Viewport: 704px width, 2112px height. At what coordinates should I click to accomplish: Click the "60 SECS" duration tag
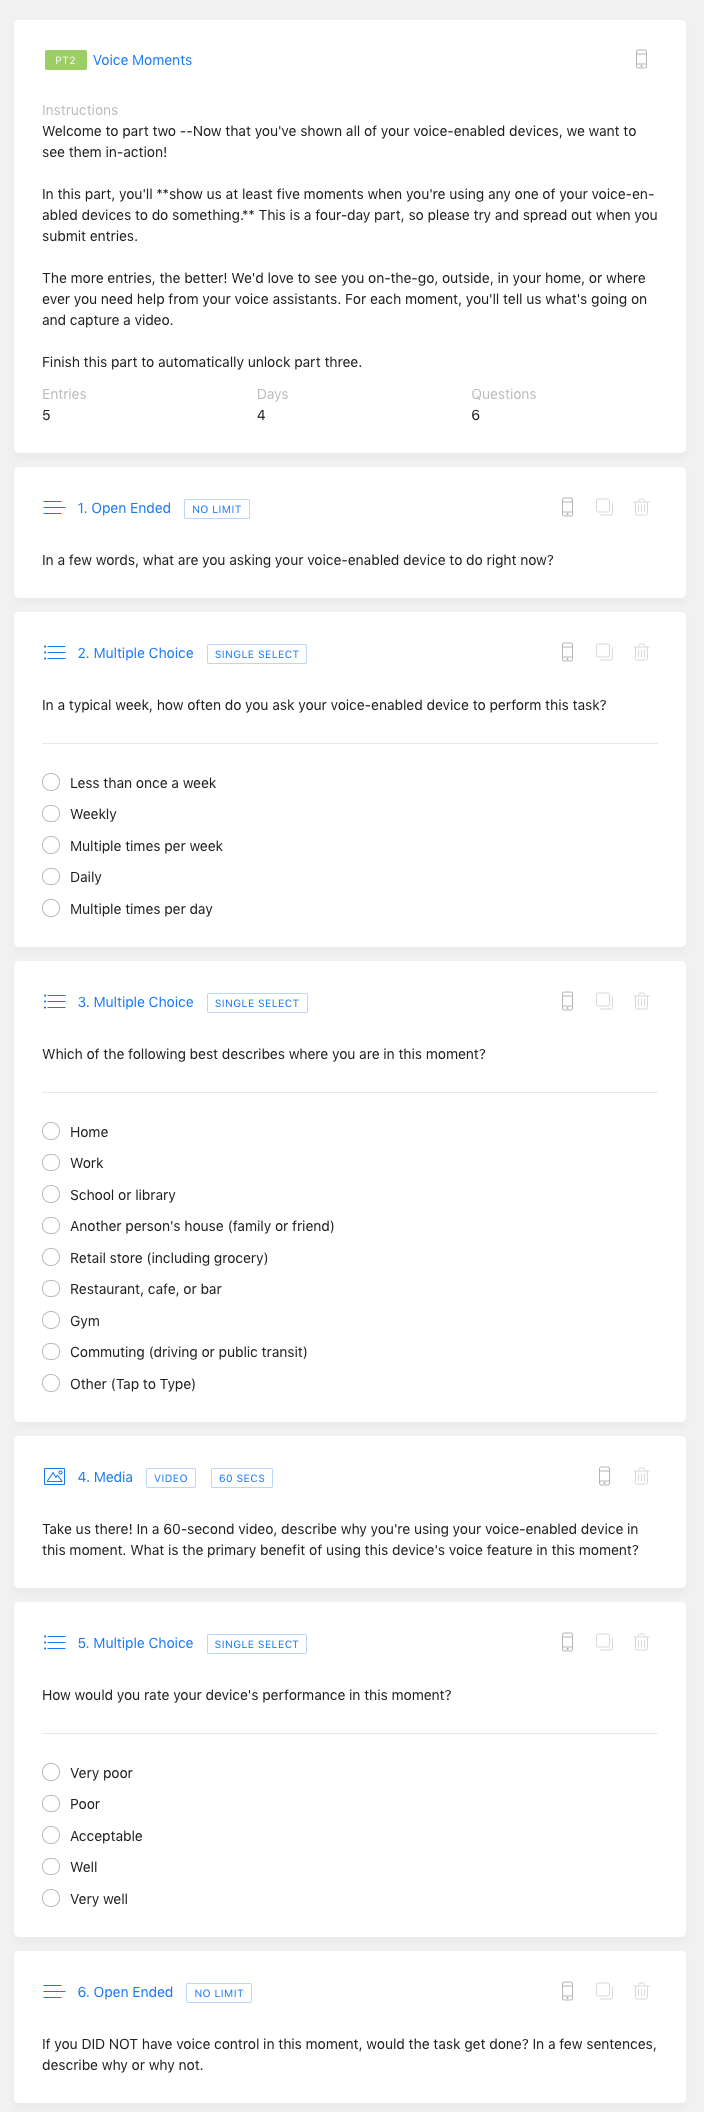click(x=242, y=1478)
